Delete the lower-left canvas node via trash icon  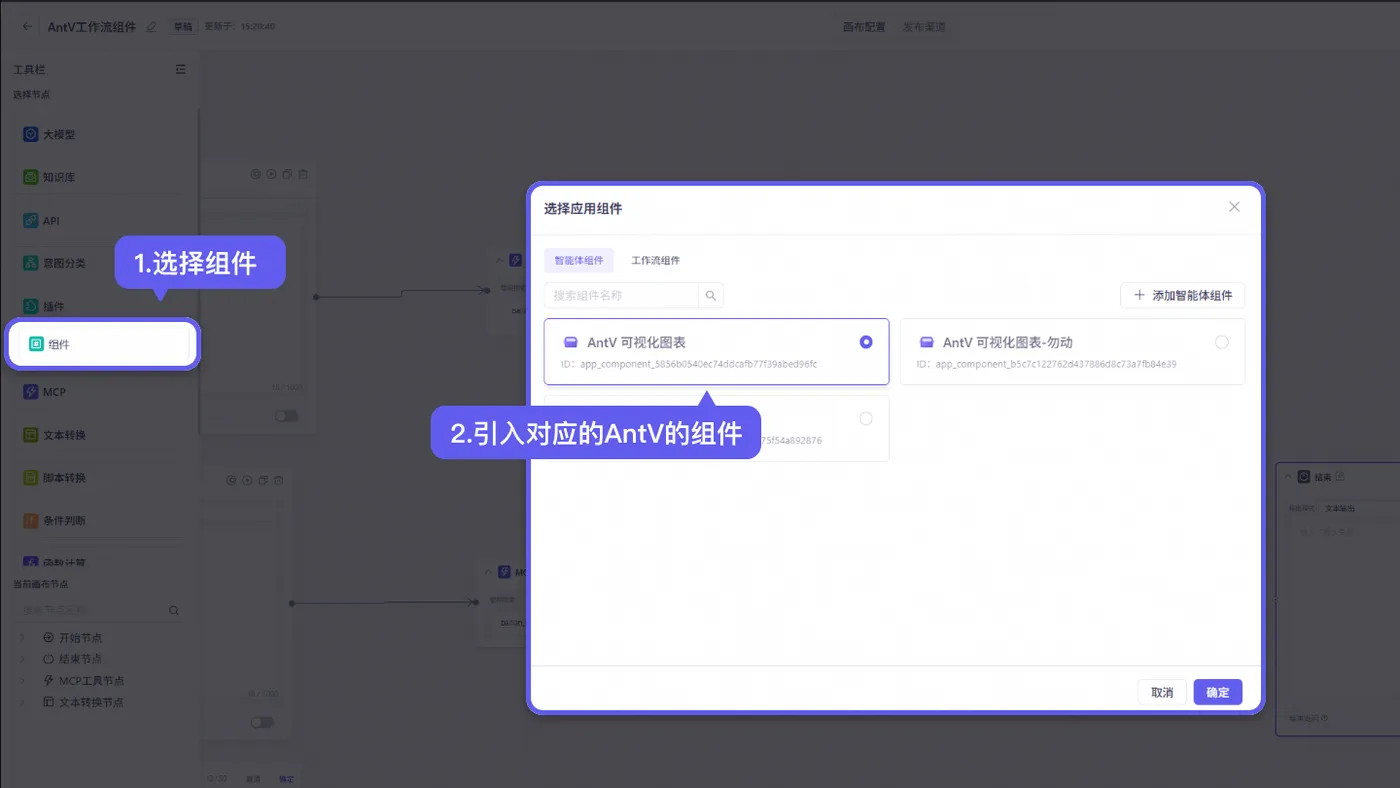[x=279, y=480]
